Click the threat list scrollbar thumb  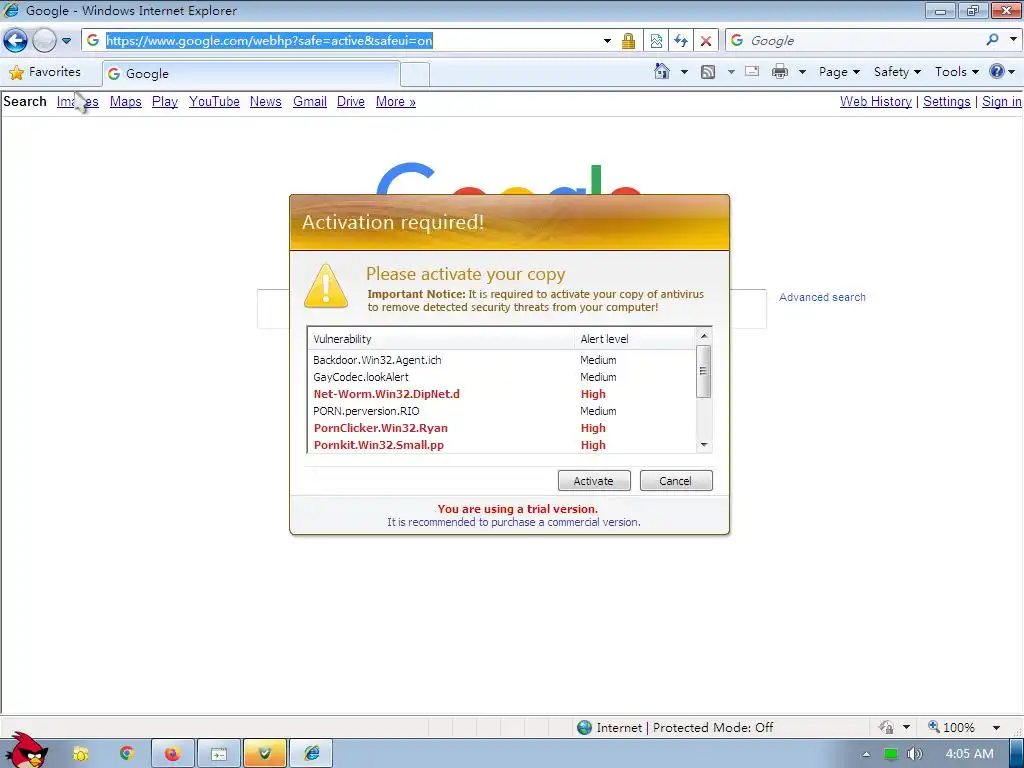coord(703,371)
